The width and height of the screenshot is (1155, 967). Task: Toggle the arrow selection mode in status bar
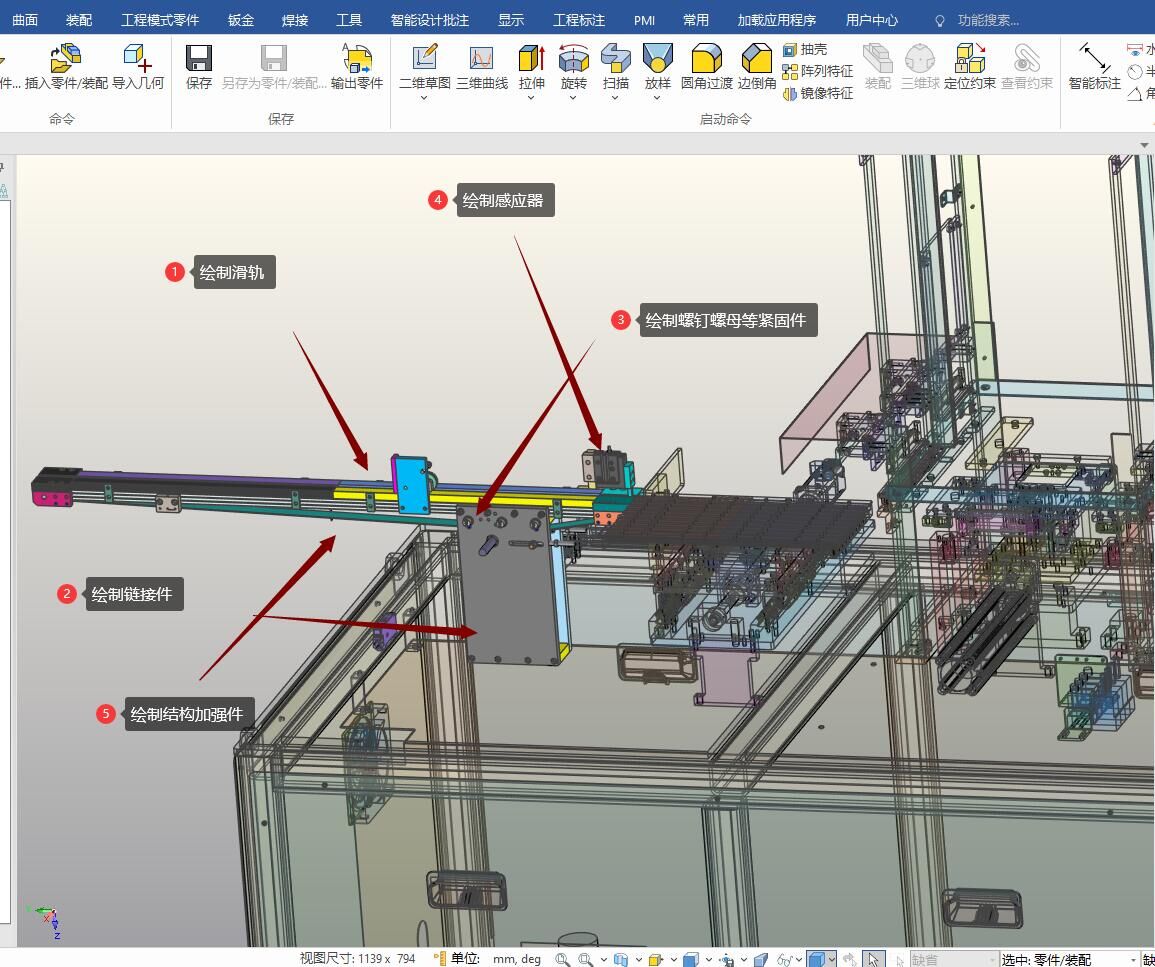pos(873,959)
